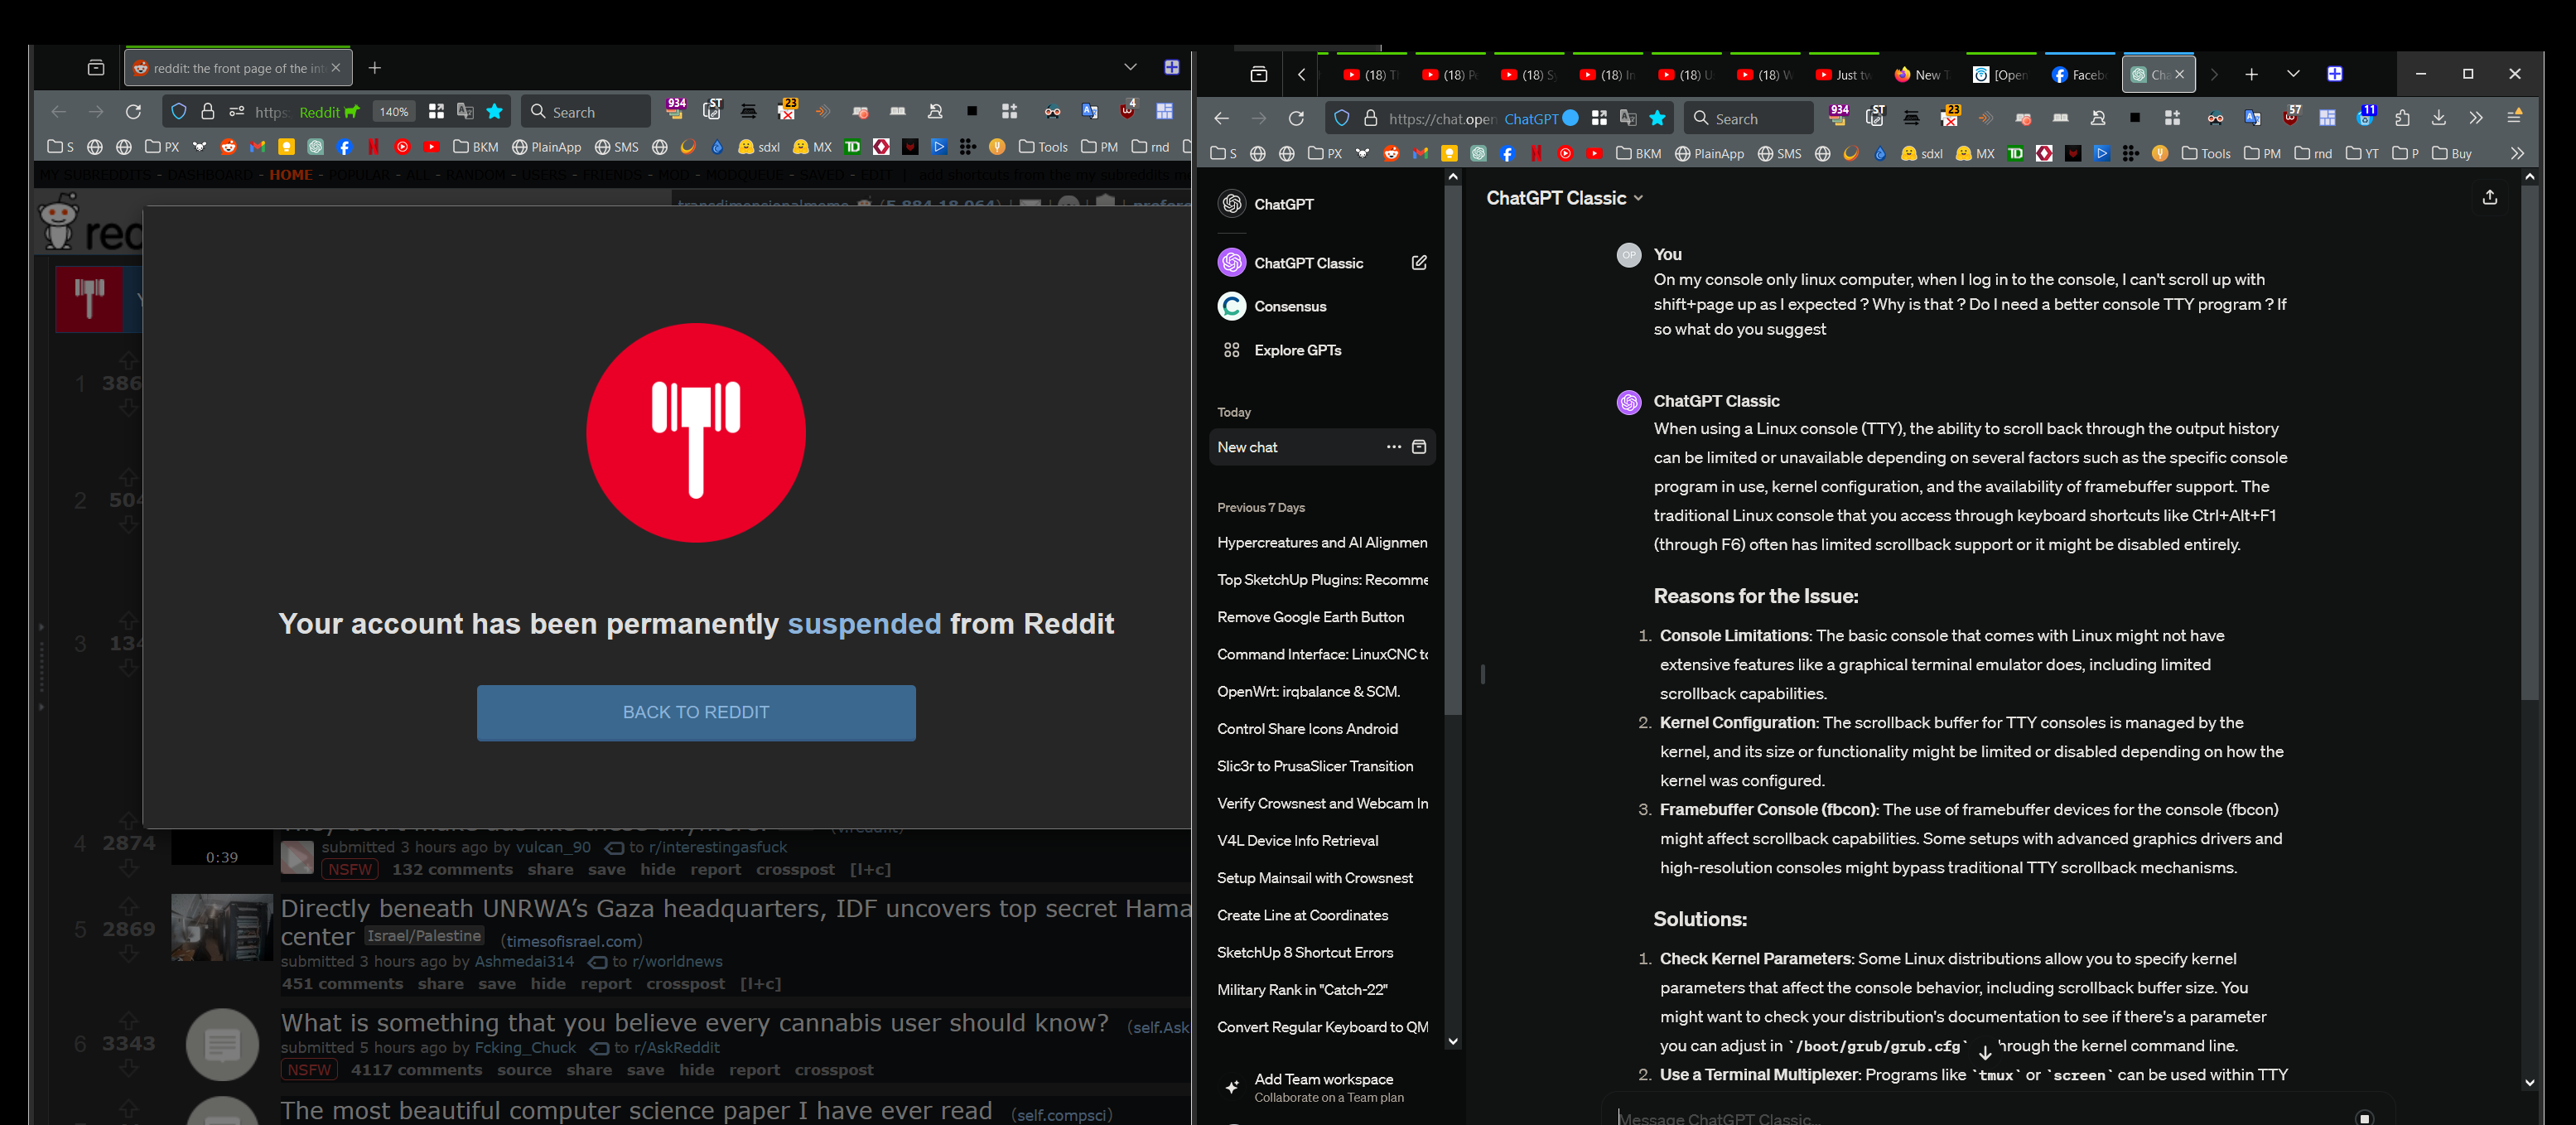Click the new chat edit icon beside ChatGPT Classic
Screen dimensions: 2576x1125
1418,263
